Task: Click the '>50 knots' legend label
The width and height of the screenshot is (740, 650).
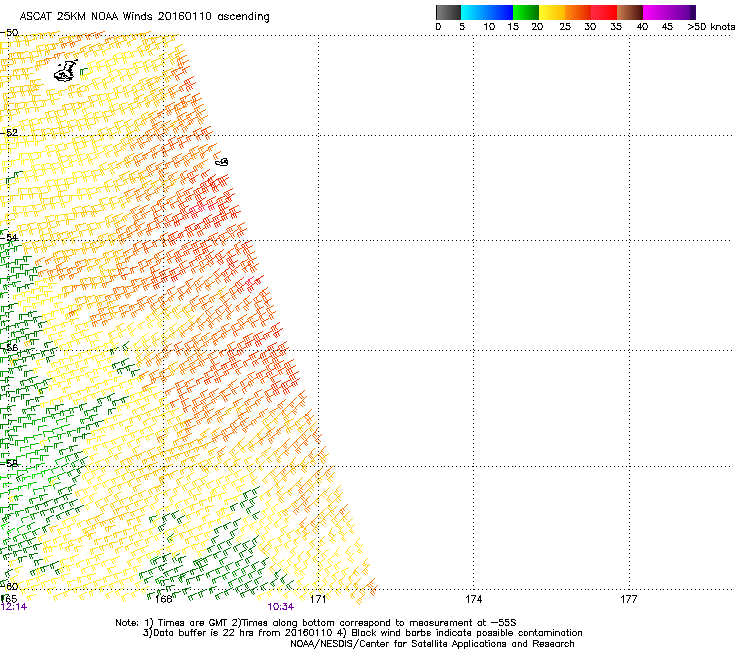Action: pos(711,27)
